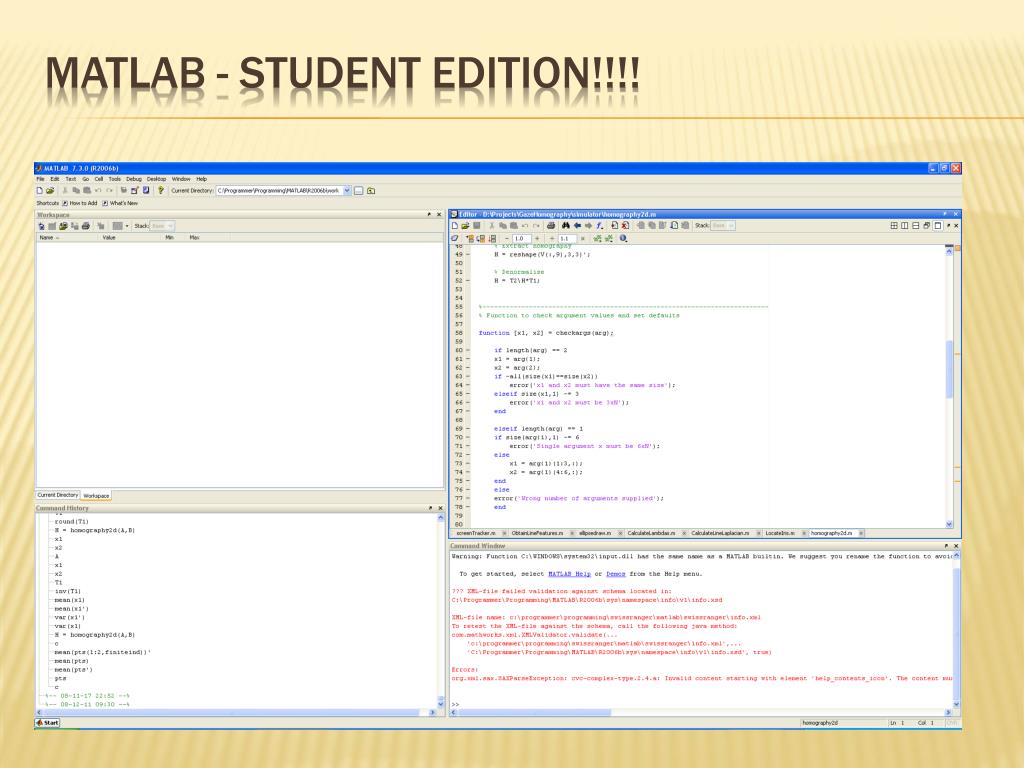The width and height of the screenshot is (1024, 768).
Task: Click the Import Data icon in Workspace toolbar
Action: 63,226
